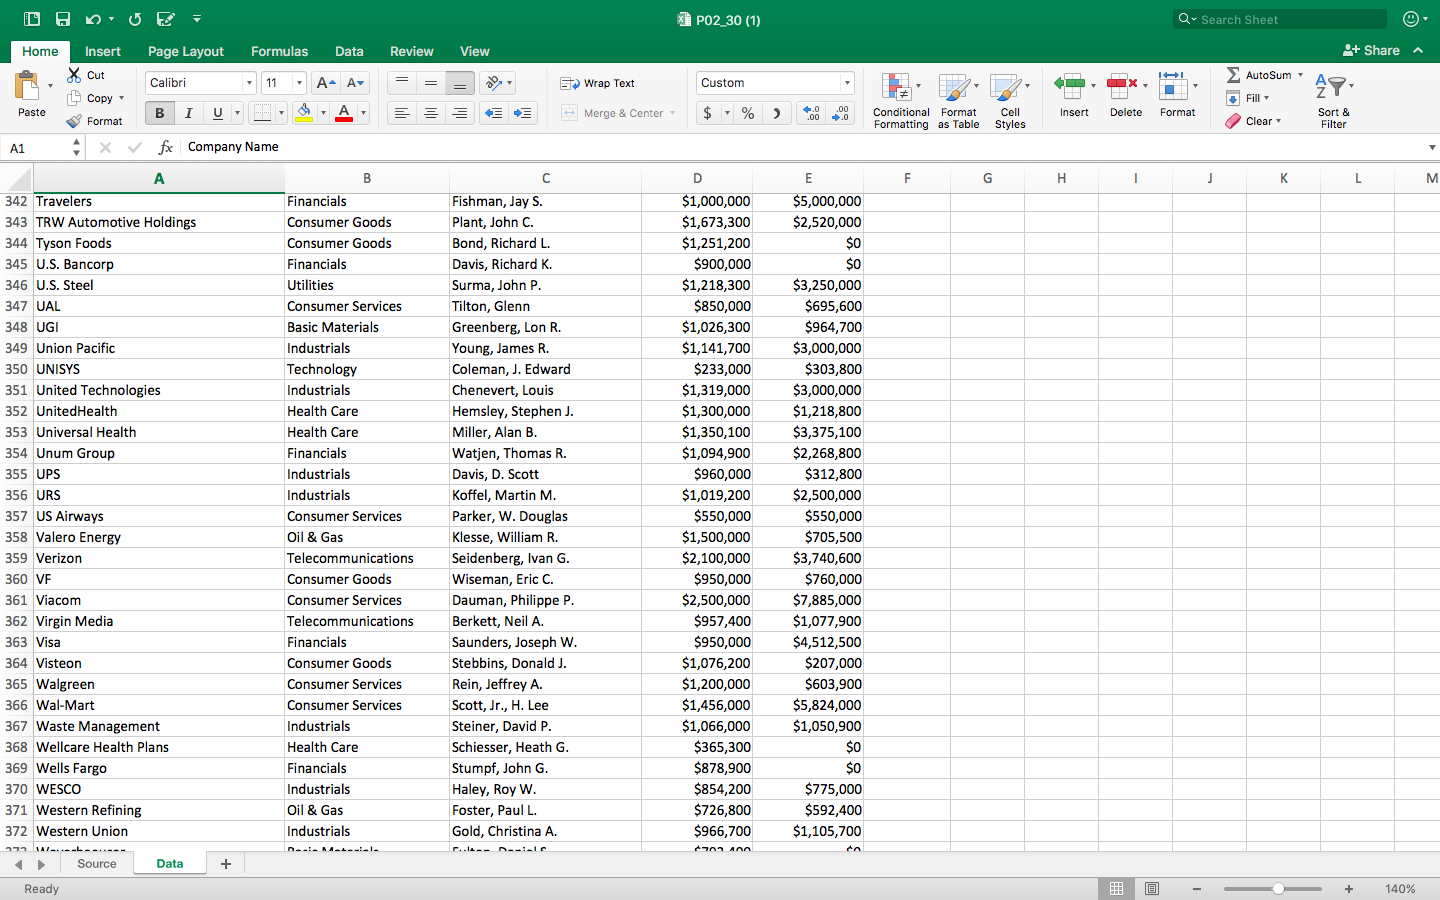Open the Review ribbon tab
Image resolution: width=1440 pixels, height=900 pixels.
(412, 51)
